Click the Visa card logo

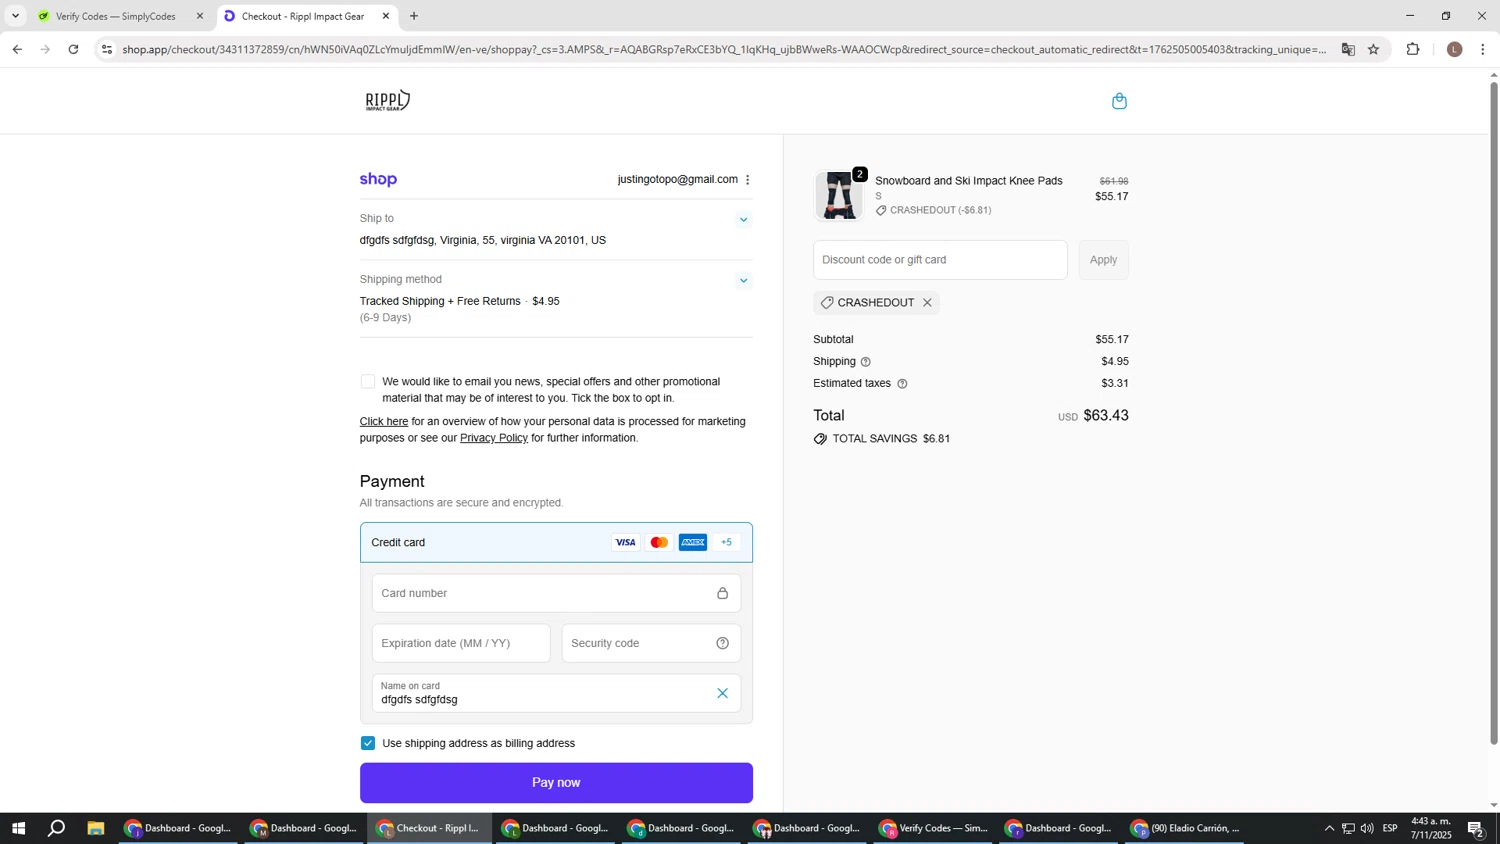tap(625, 543)
